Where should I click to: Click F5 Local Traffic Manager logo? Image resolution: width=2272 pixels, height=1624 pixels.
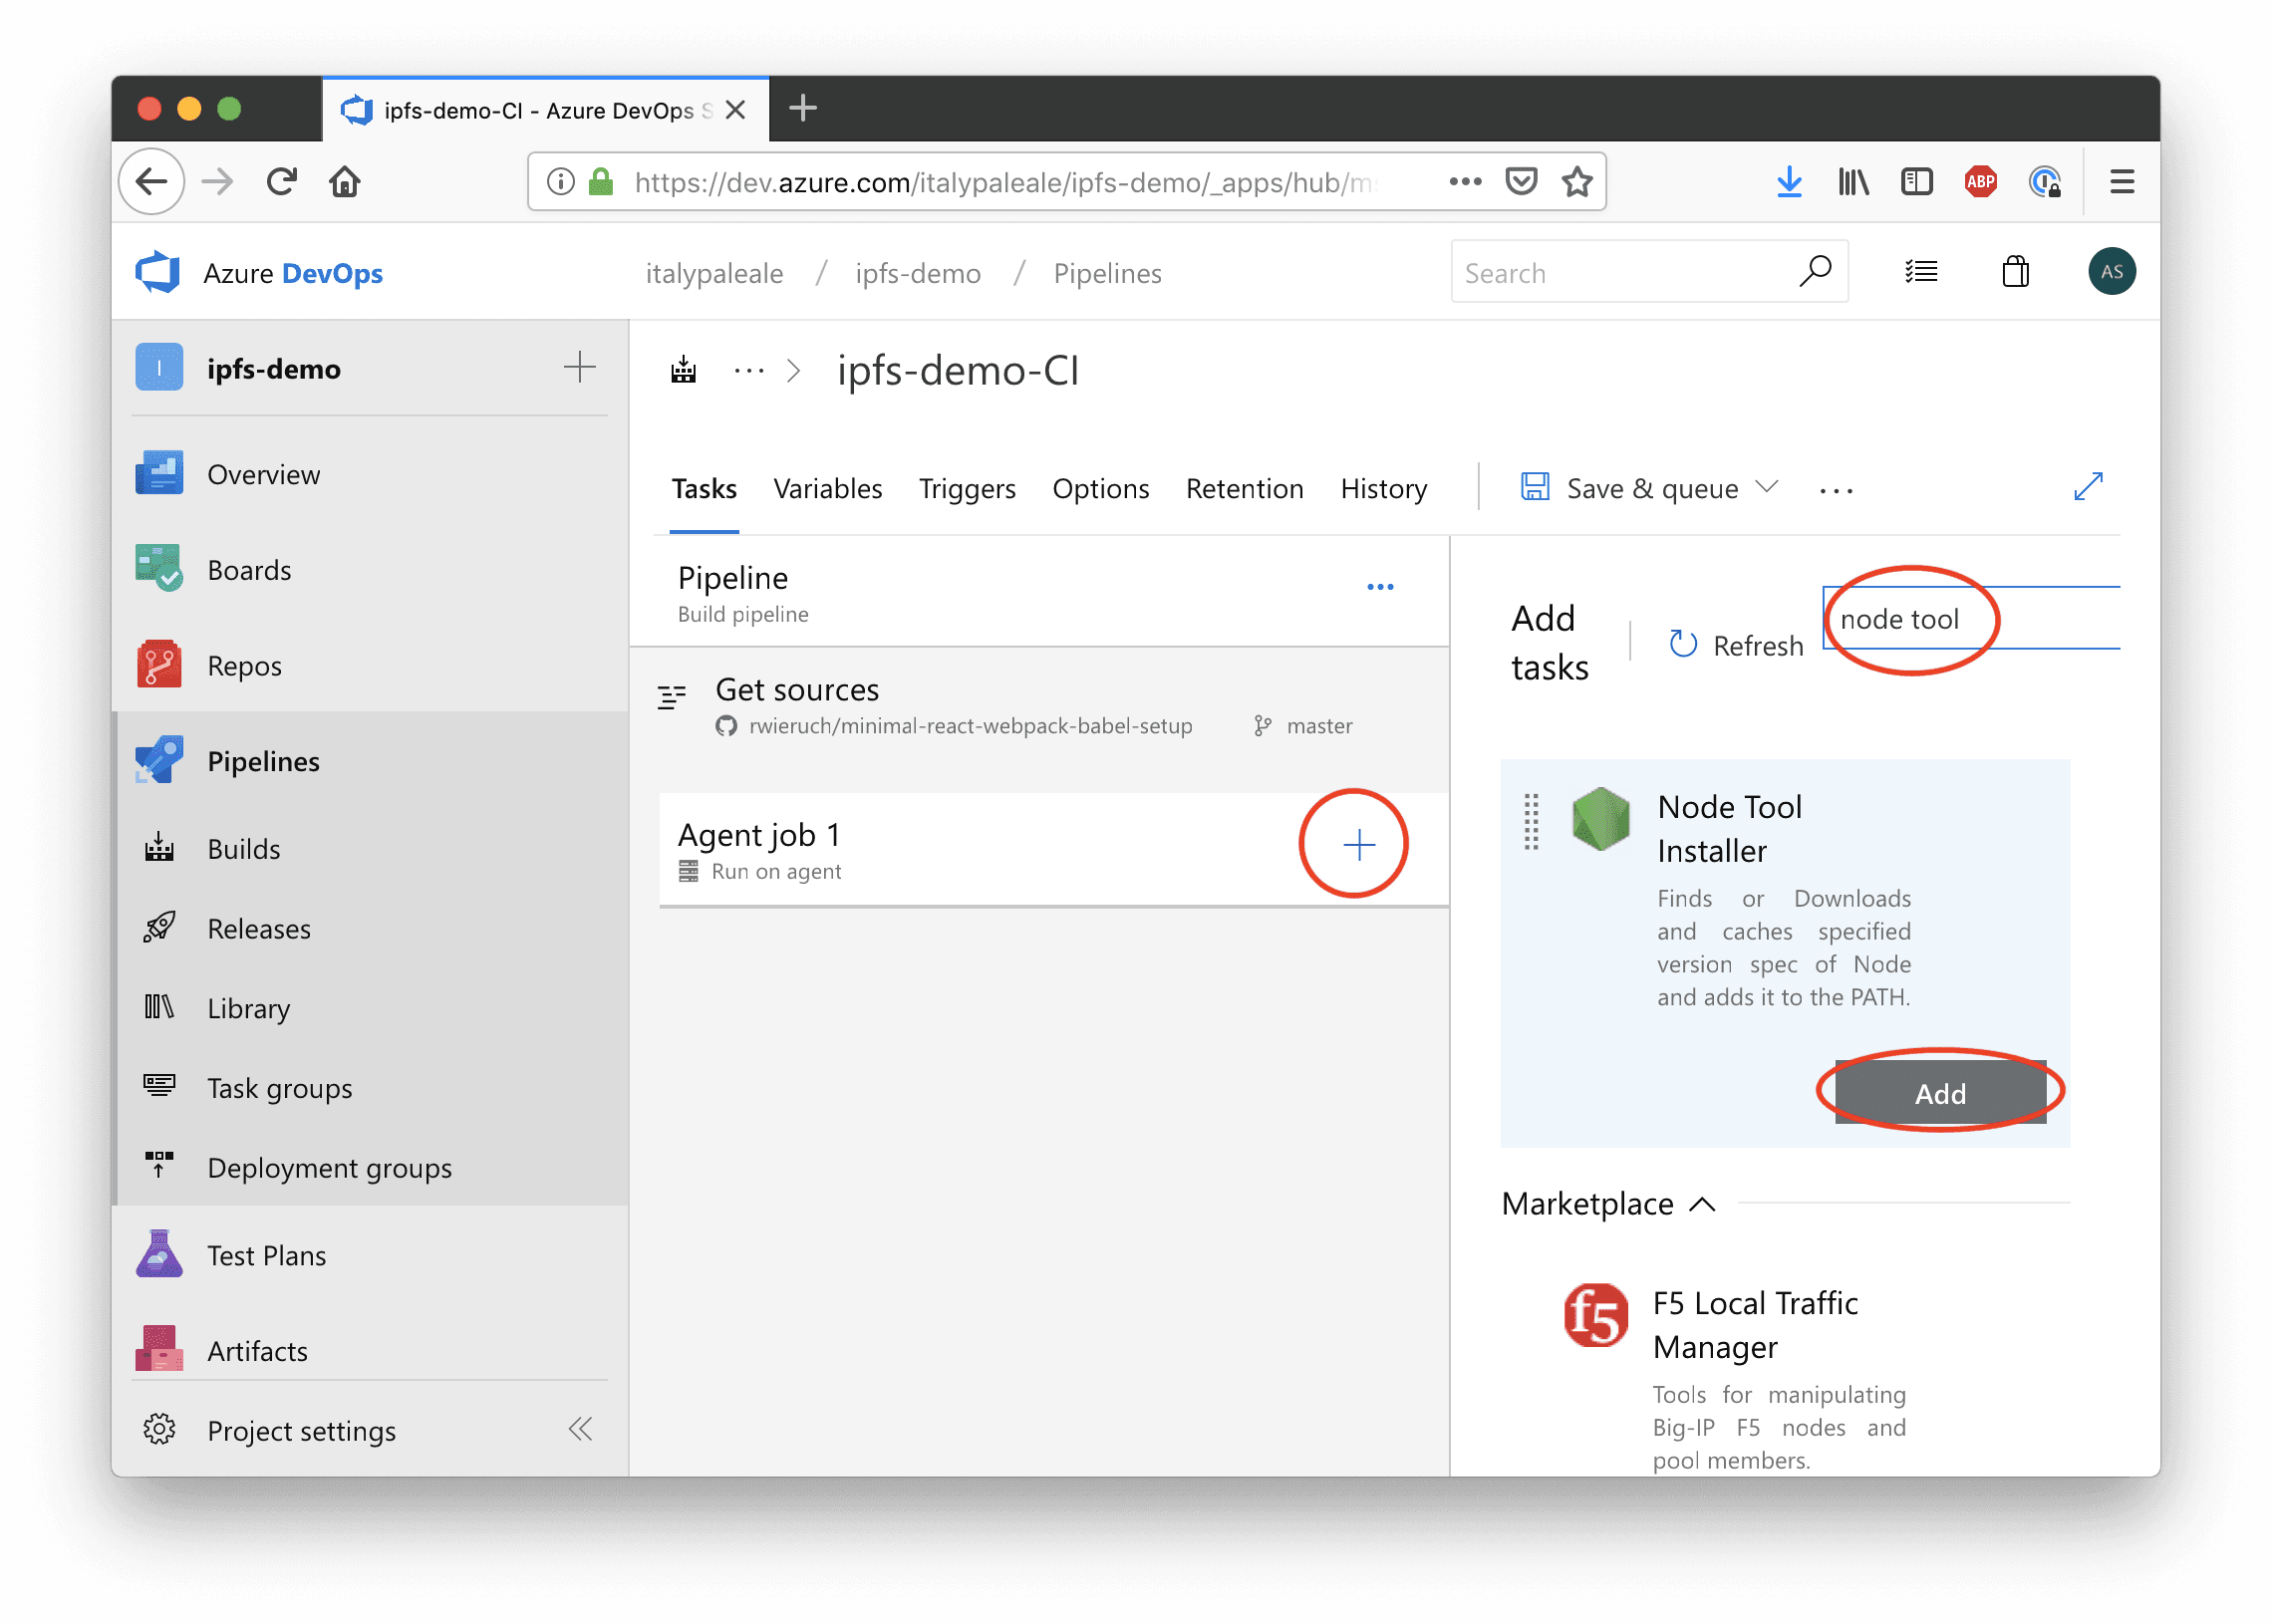tap(1595, 1315)
